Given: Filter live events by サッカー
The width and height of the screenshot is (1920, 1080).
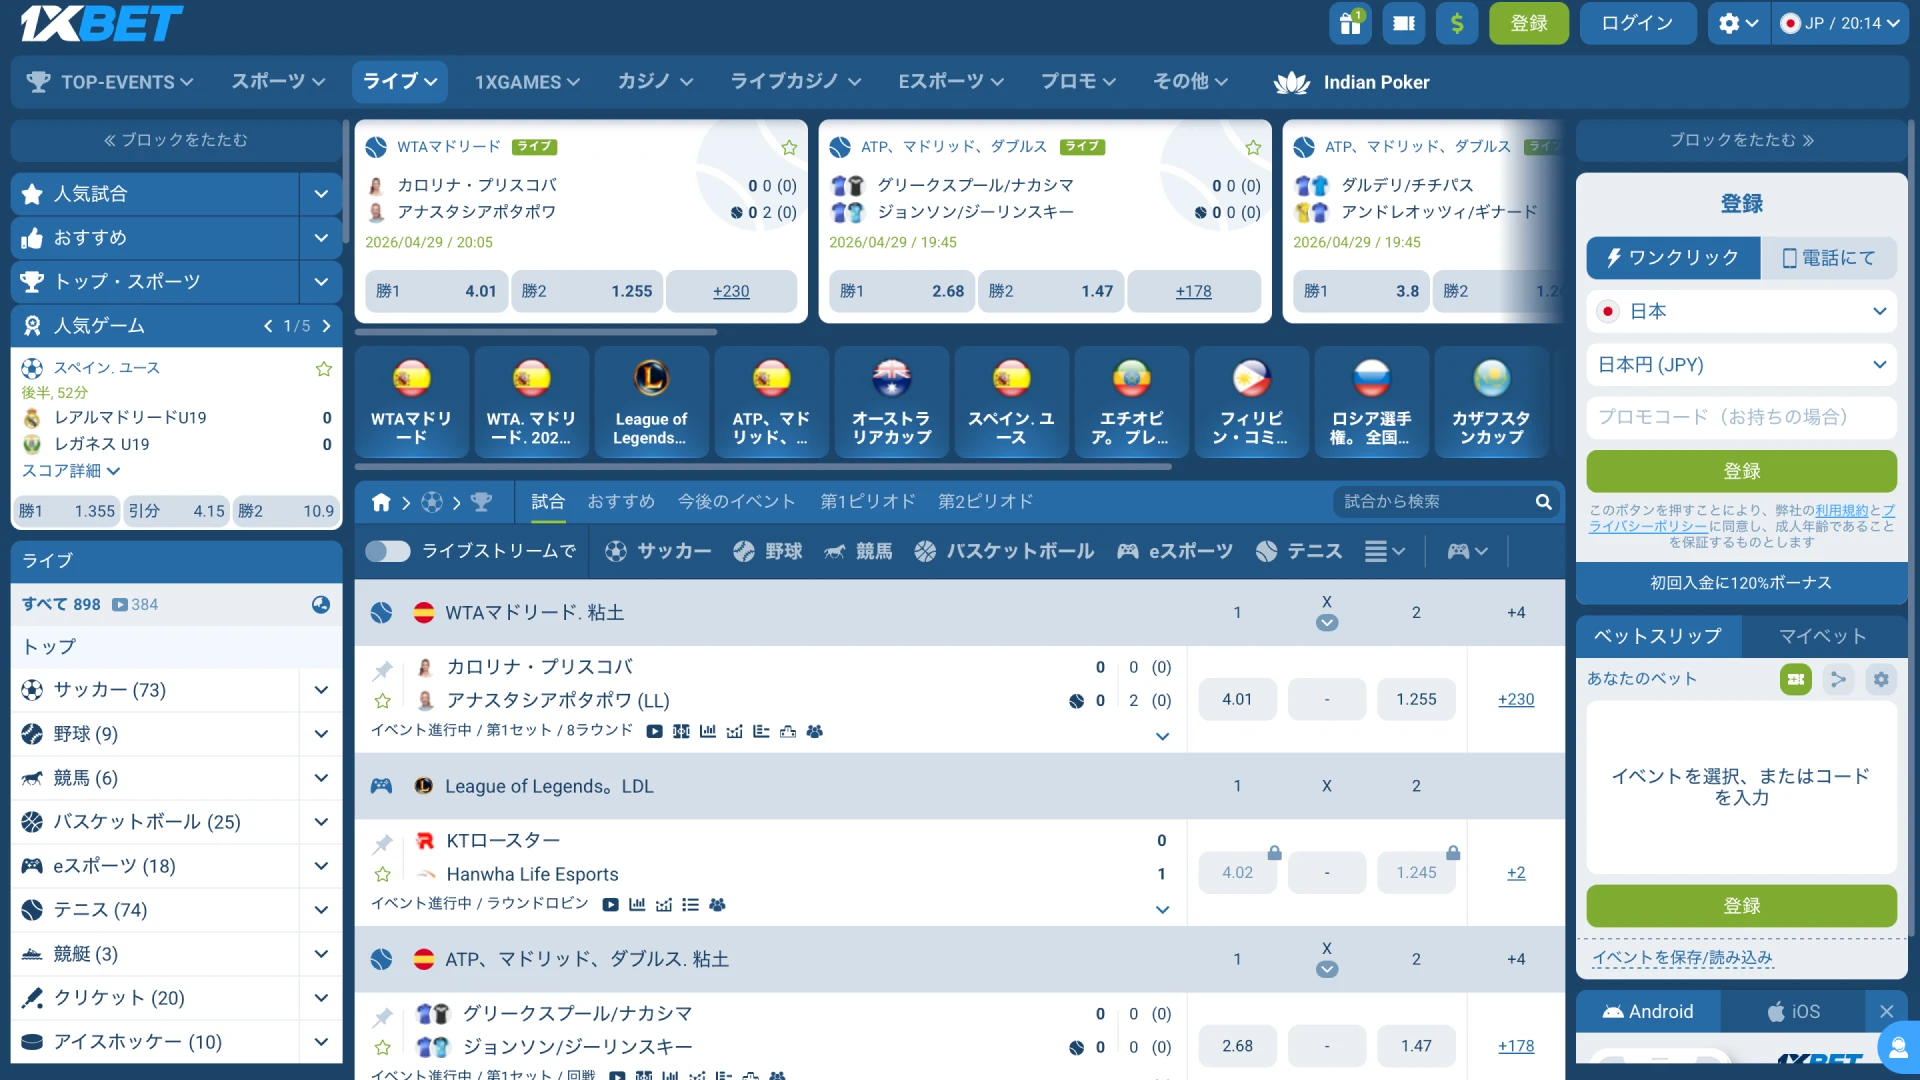Looking at the screenshot, I should (658, 551).
